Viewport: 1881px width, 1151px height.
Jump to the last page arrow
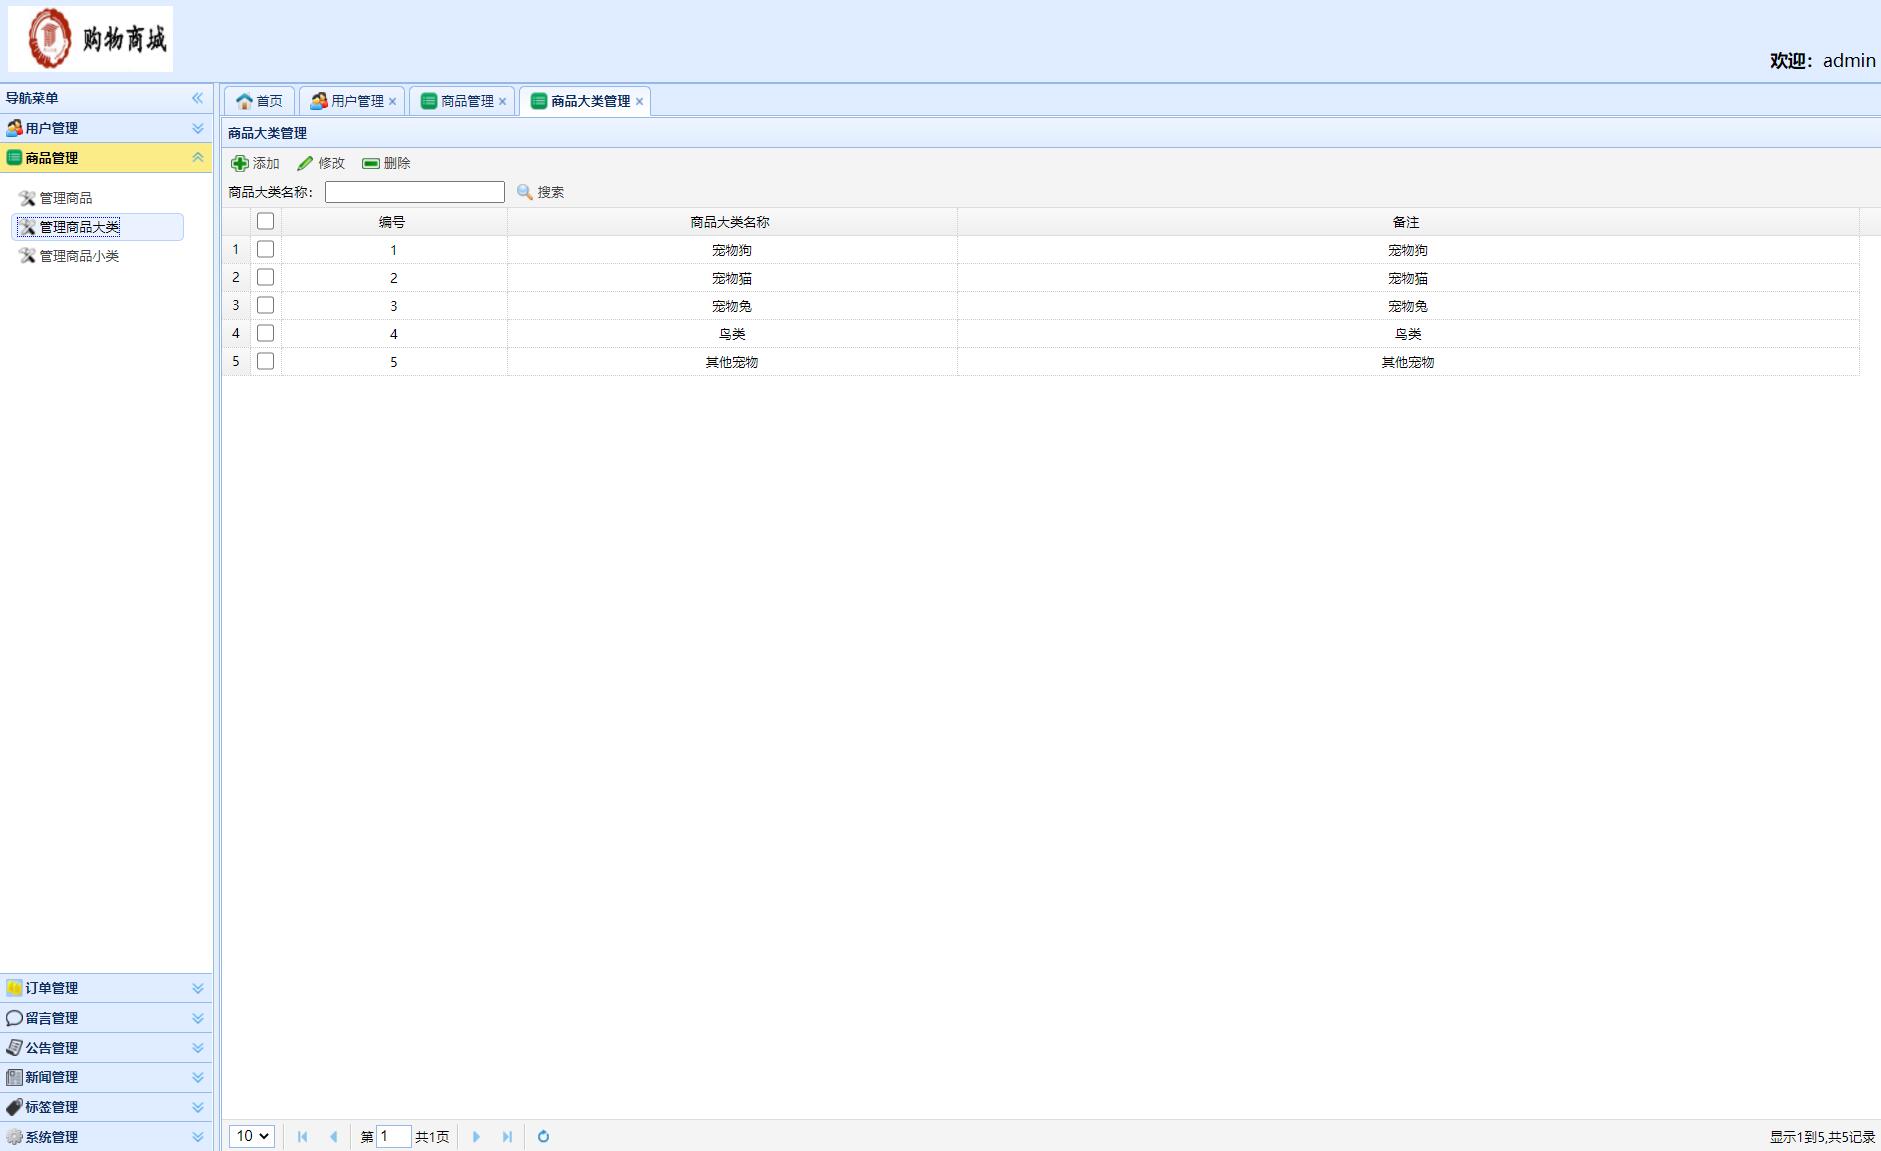(x=507, y=1136)
